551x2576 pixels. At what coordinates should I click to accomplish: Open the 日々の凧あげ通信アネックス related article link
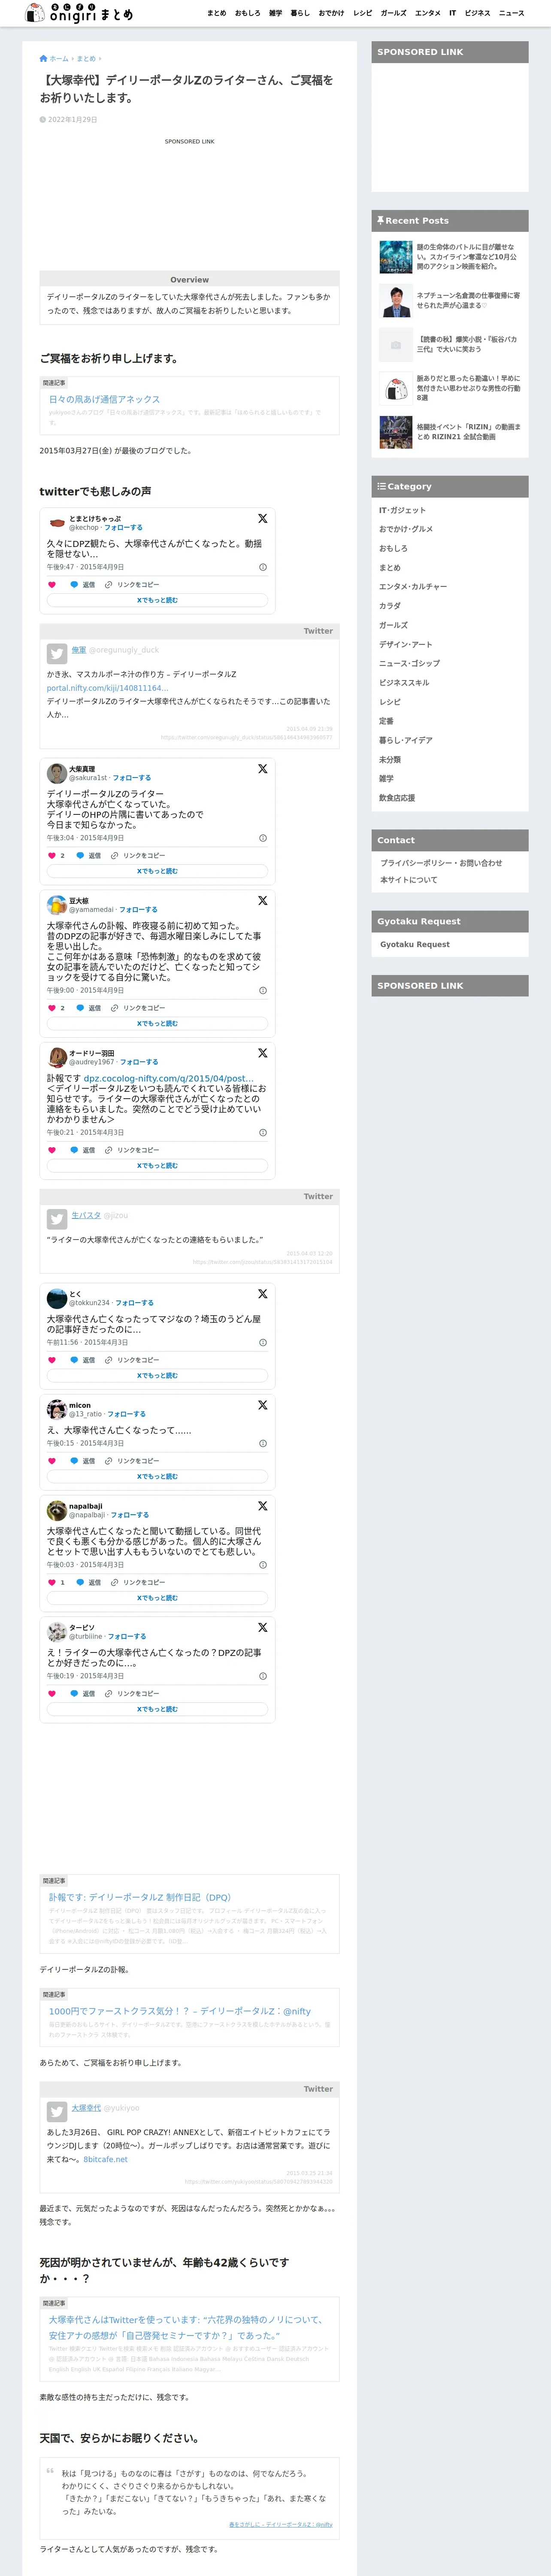pyautogui.click(x=104, y=398)
